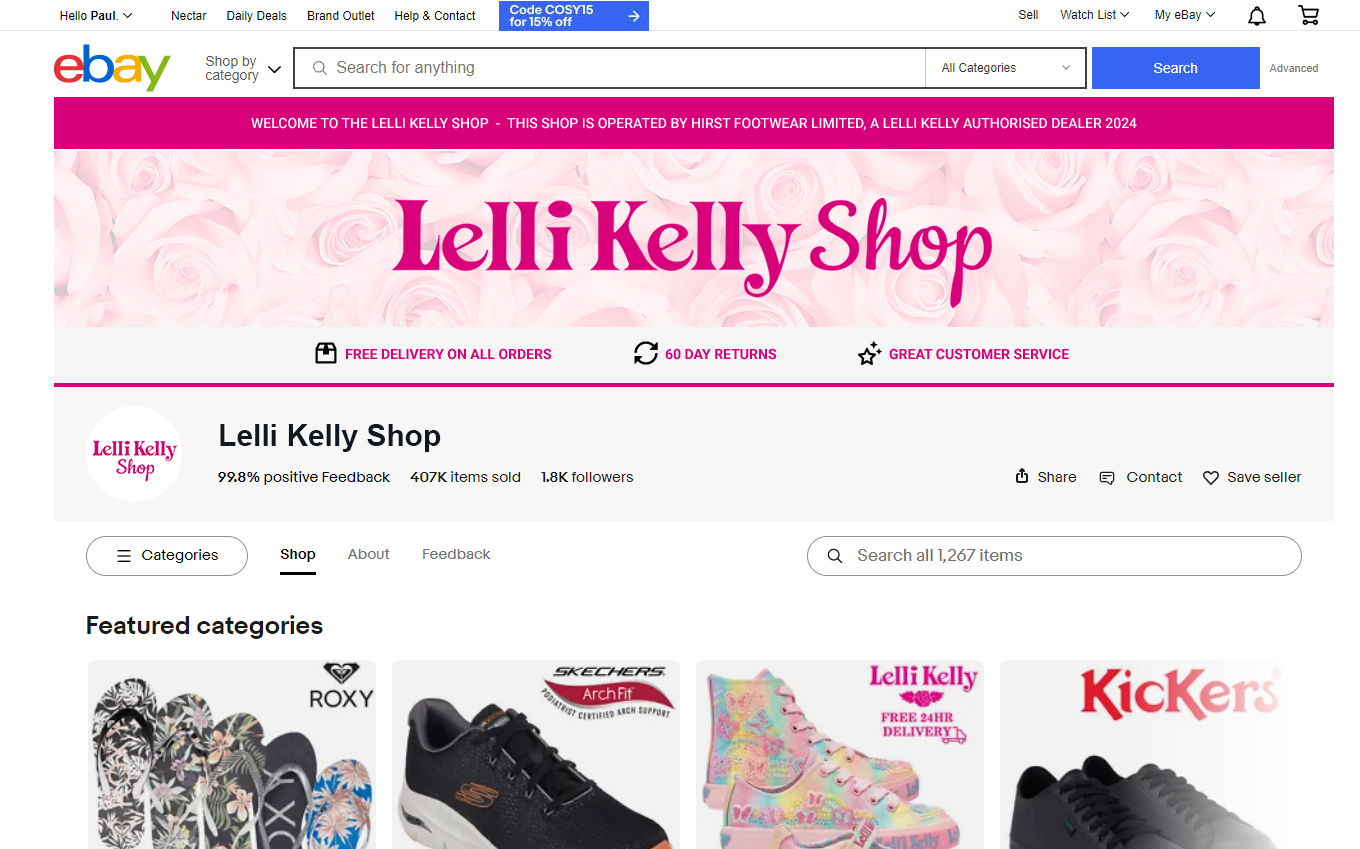Open the Skechers Arch Fit category thumbnail

pyautogui.click(x=536, y=754)
